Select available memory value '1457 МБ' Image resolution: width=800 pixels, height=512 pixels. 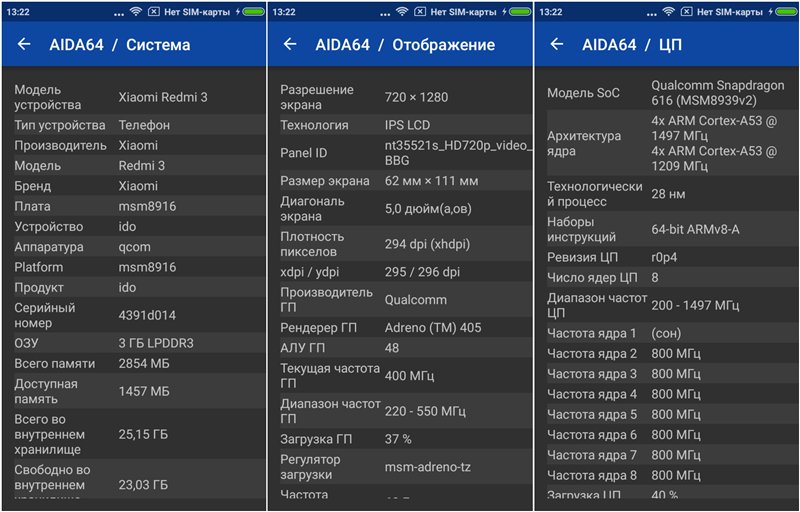click(144, 392)
